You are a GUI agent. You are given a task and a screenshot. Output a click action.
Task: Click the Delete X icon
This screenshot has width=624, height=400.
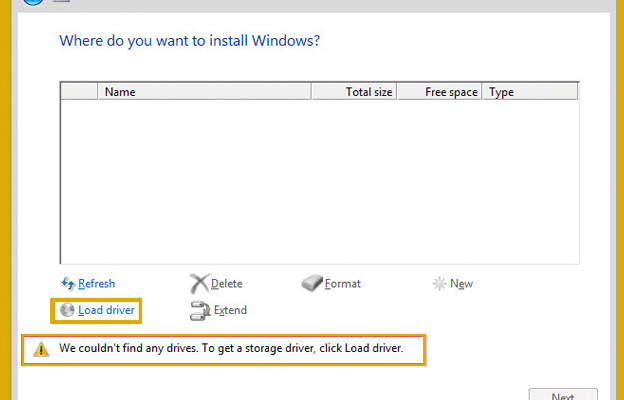(x=198, y=284)
